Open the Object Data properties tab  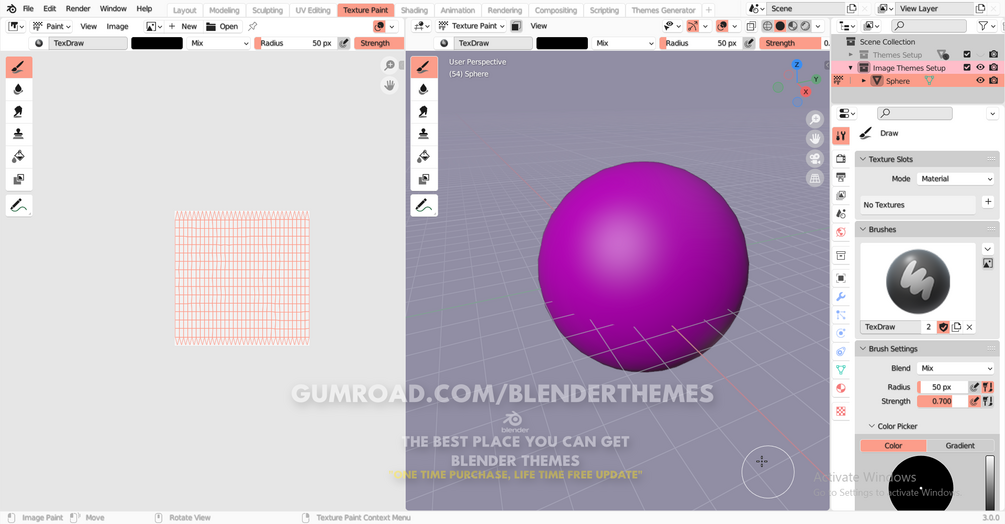click(x=841, y=370)
